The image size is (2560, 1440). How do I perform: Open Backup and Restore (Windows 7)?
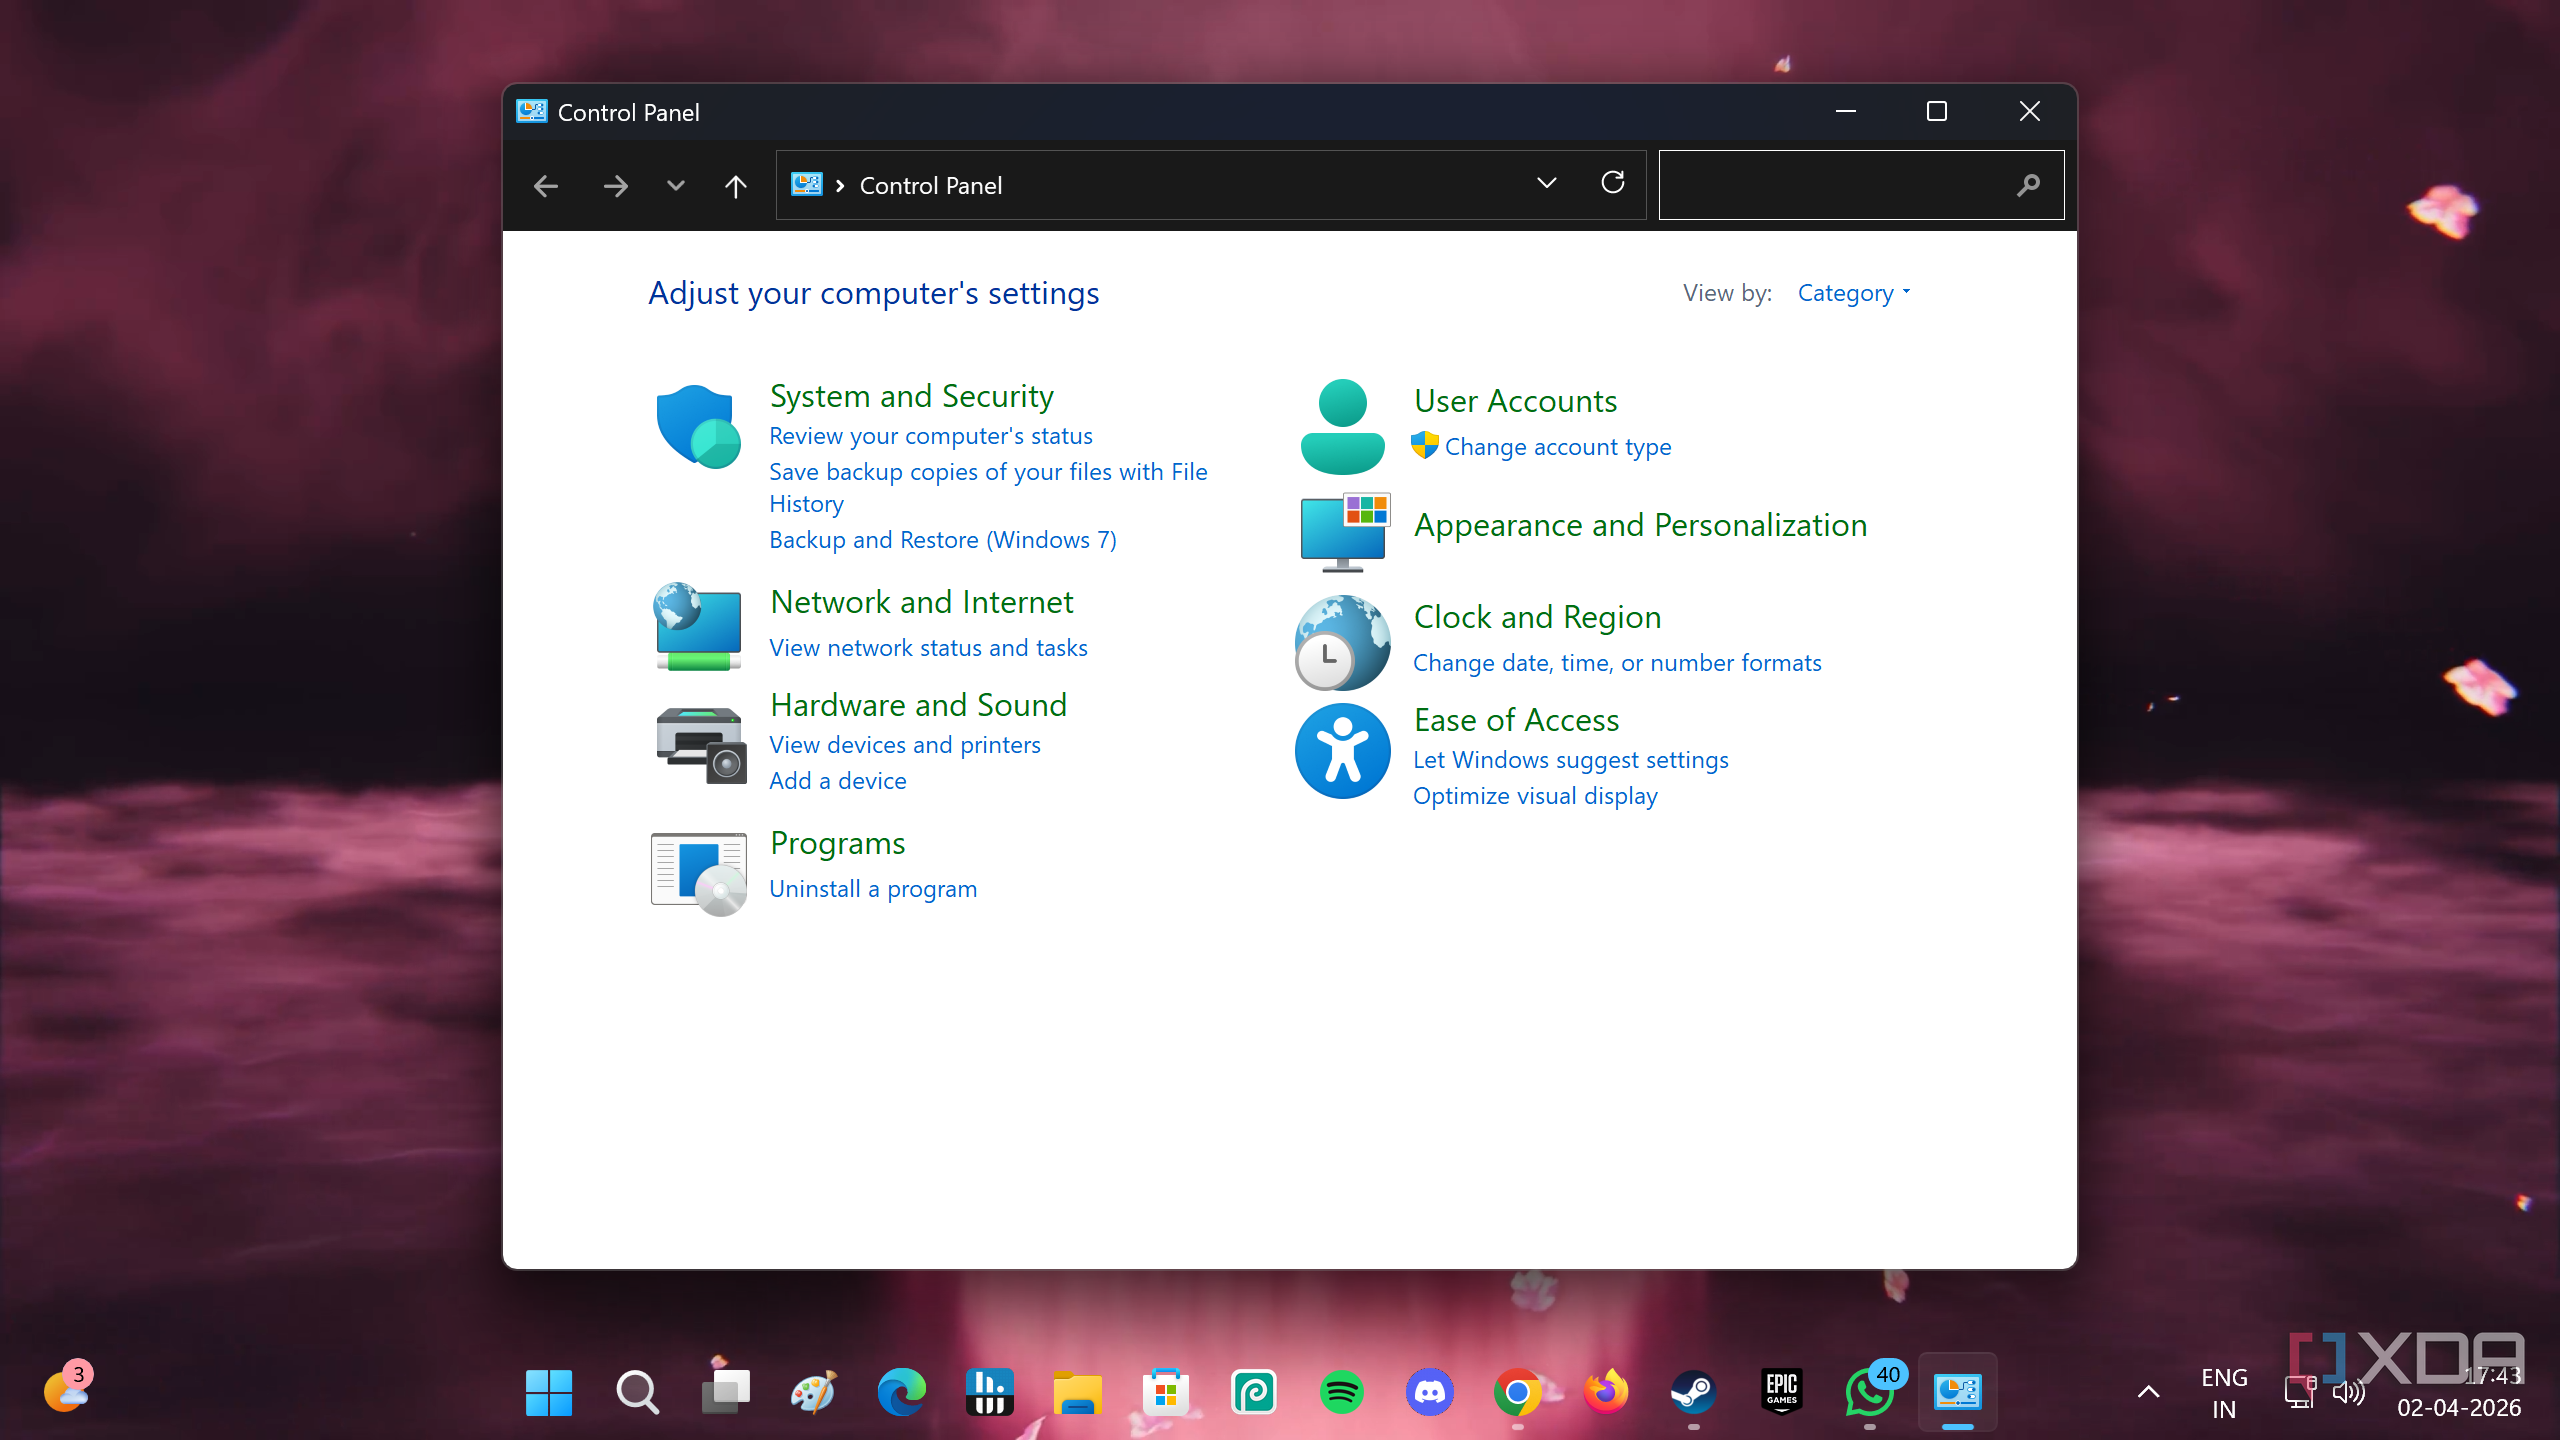point(943,540)
